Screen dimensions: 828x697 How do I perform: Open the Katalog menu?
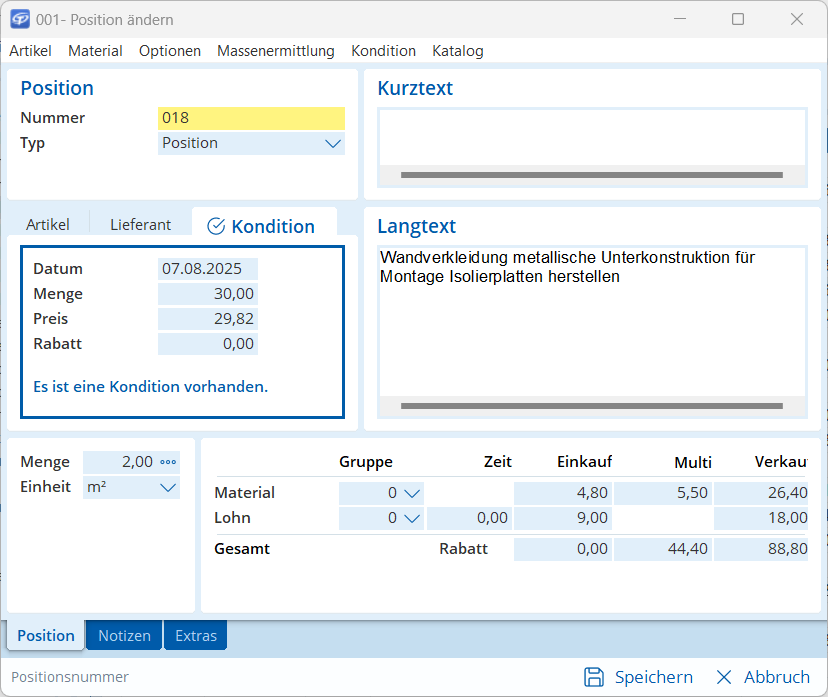457,51
